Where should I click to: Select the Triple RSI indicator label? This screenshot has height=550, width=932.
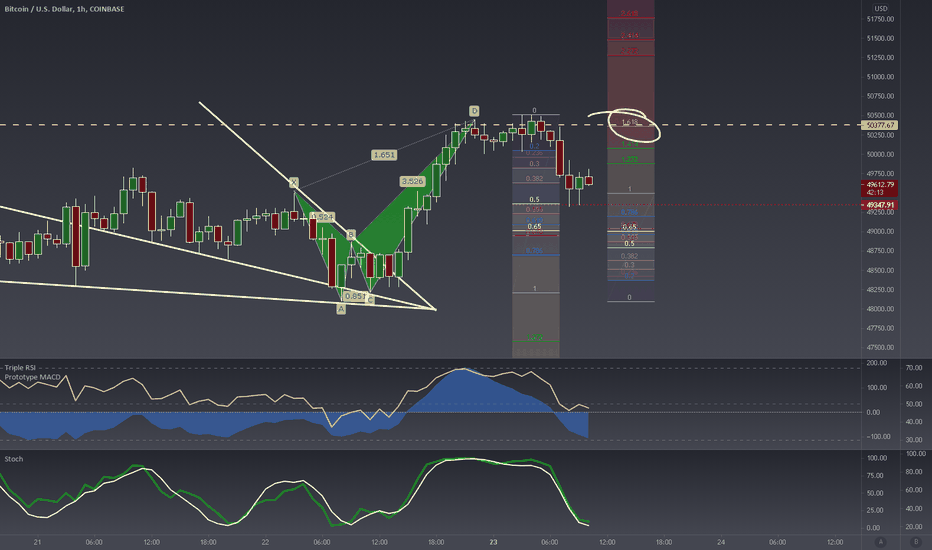(x=20, y=367)
